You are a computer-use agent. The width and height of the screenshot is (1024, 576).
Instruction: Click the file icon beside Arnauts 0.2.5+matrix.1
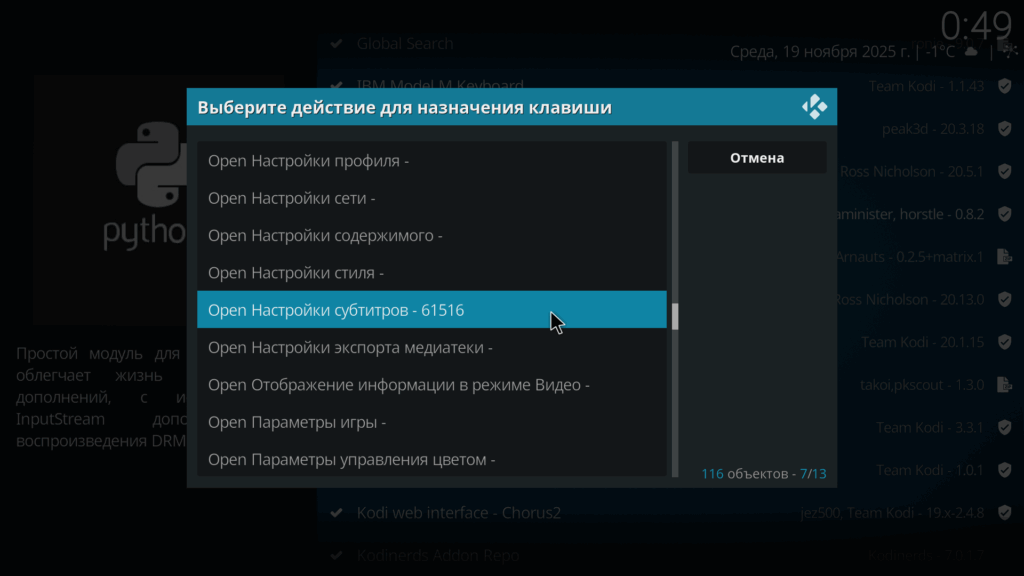[1004, 257]
